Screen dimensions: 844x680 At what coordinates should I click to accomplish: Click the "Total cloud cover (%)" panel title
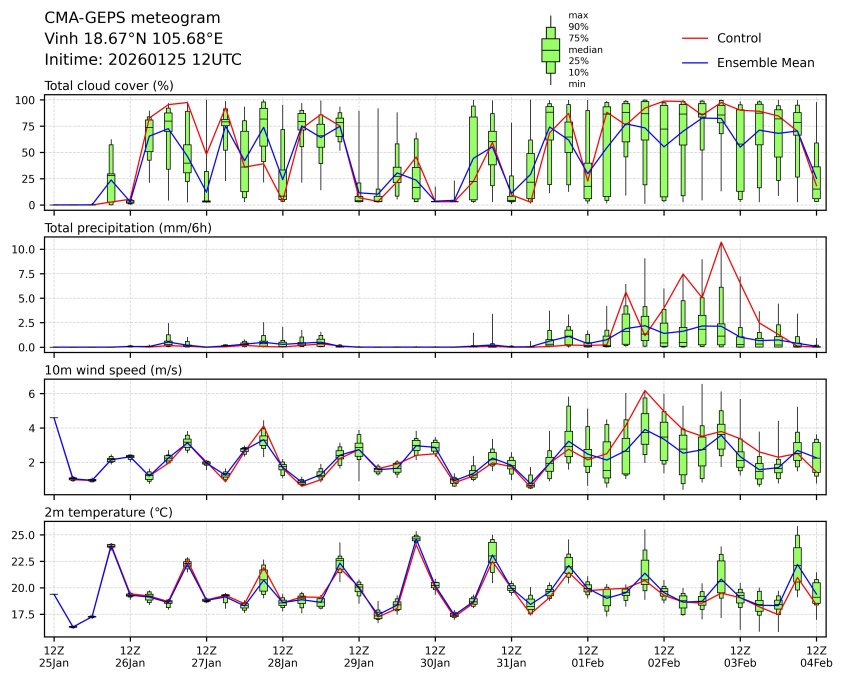pos(109,85)
